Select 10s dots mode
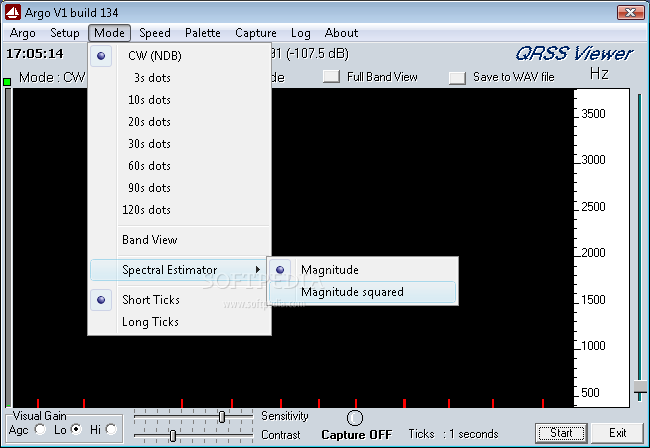This screenshot has width=650, height=448. click(179, 99)
